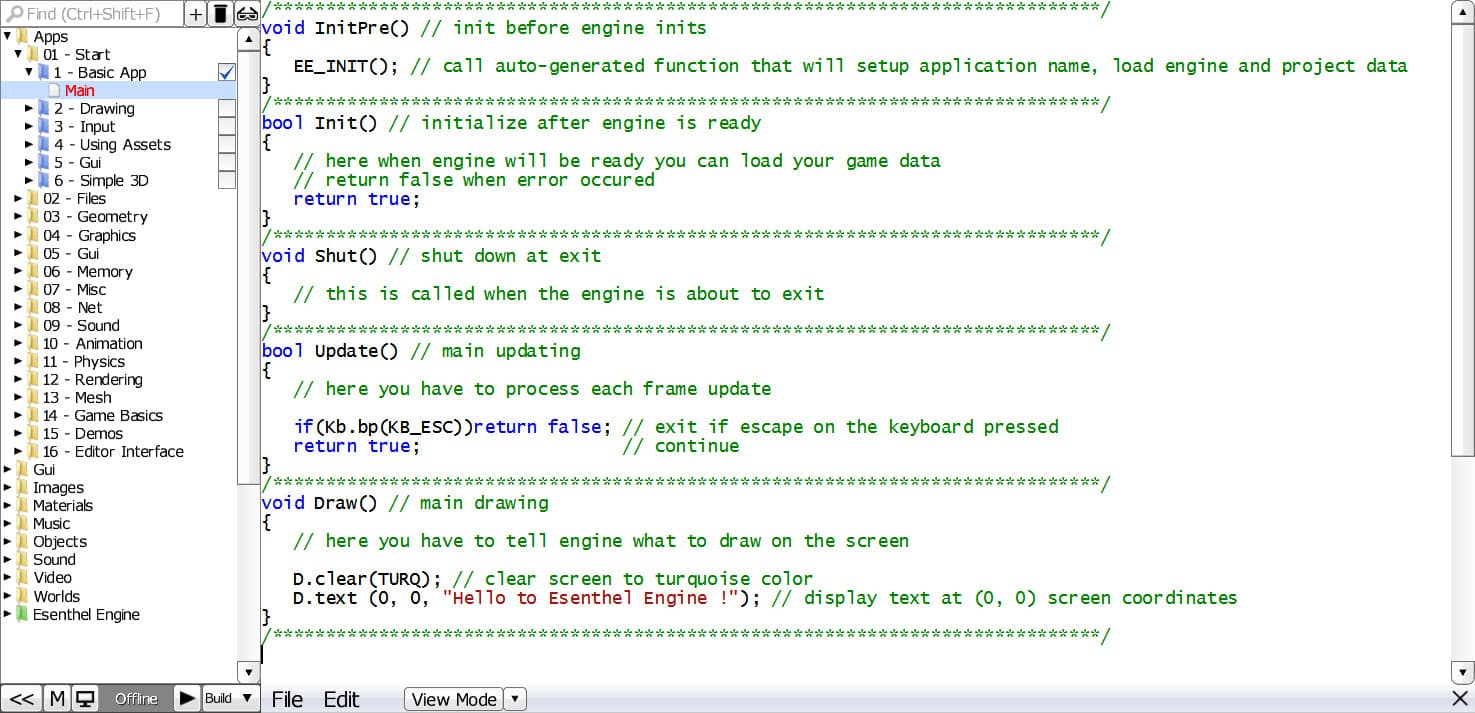Viewport: 1475px width, 713px height.
Task: Close the code editor with X icon
Action: [1460, 698]
